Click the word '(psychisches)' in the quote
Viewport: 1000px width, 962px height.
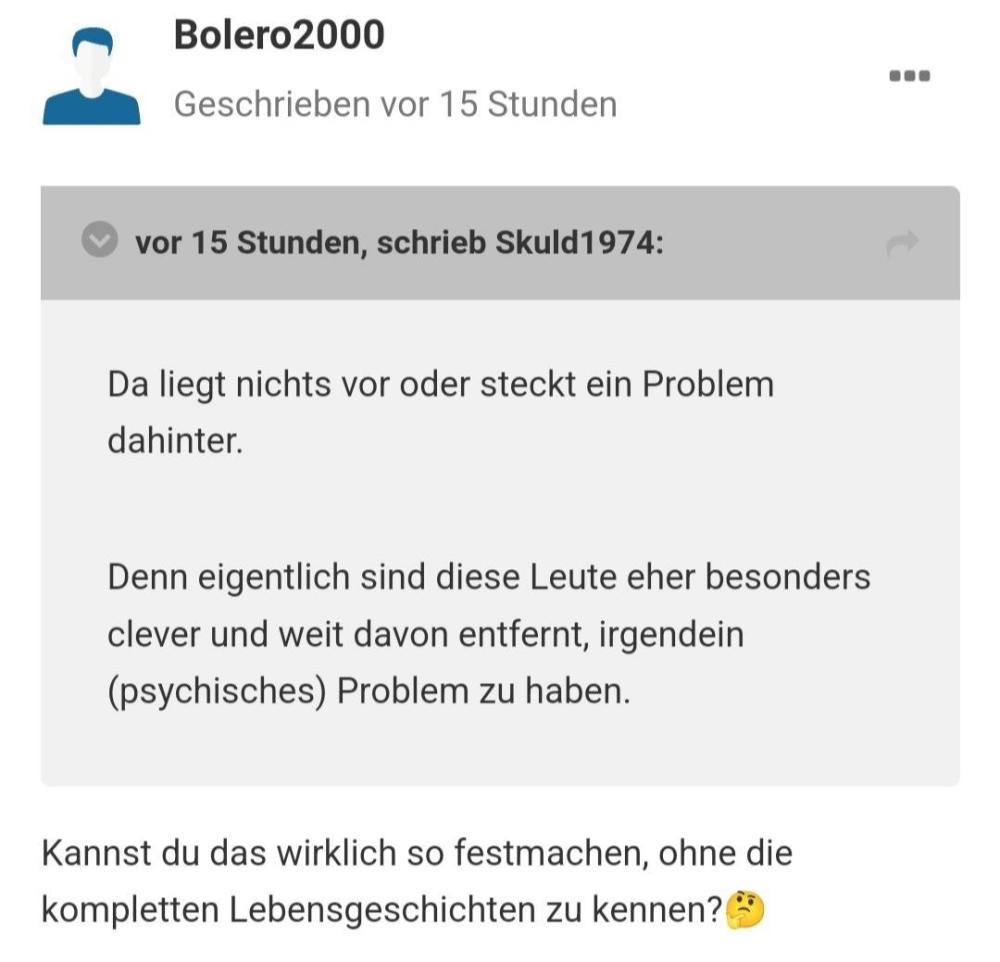coord(217,692)
